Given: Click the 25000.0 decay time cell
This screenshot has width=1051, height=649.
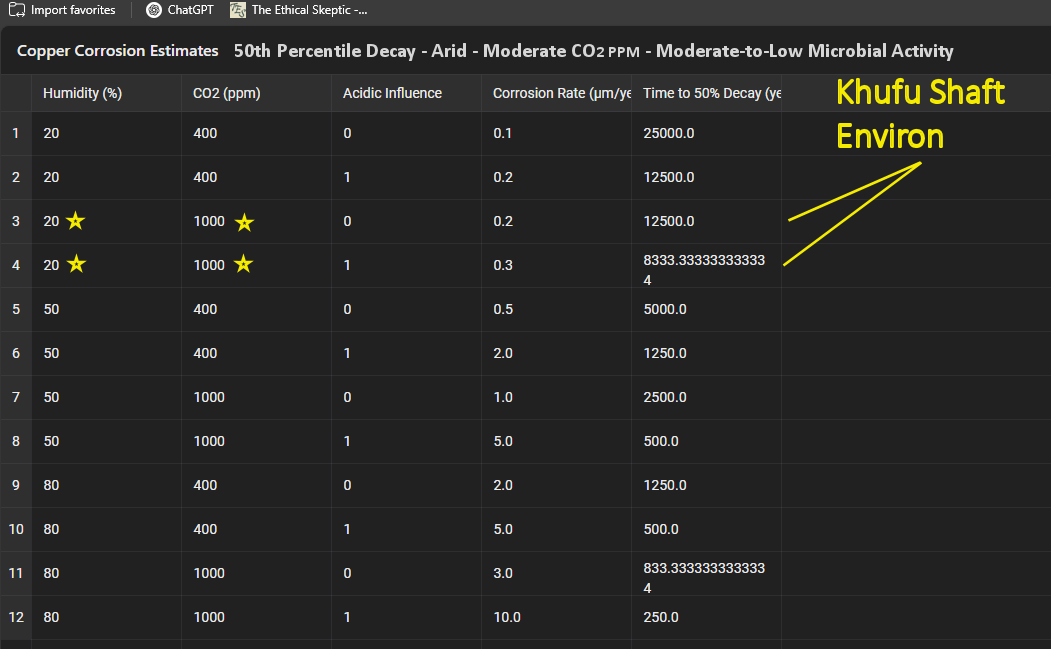Looking at the screenshot, I should click(669, 133).
